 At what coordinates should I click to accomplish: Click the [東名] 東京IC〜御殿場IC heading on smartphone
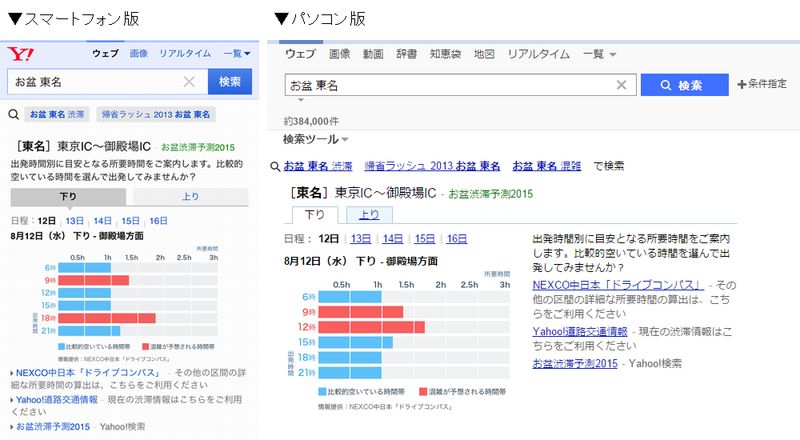(81, 147)
